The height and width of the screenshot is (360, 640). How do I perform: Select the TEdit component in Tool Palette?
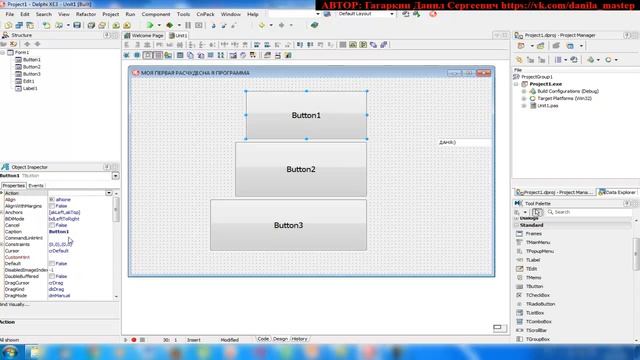coord(531,269)
